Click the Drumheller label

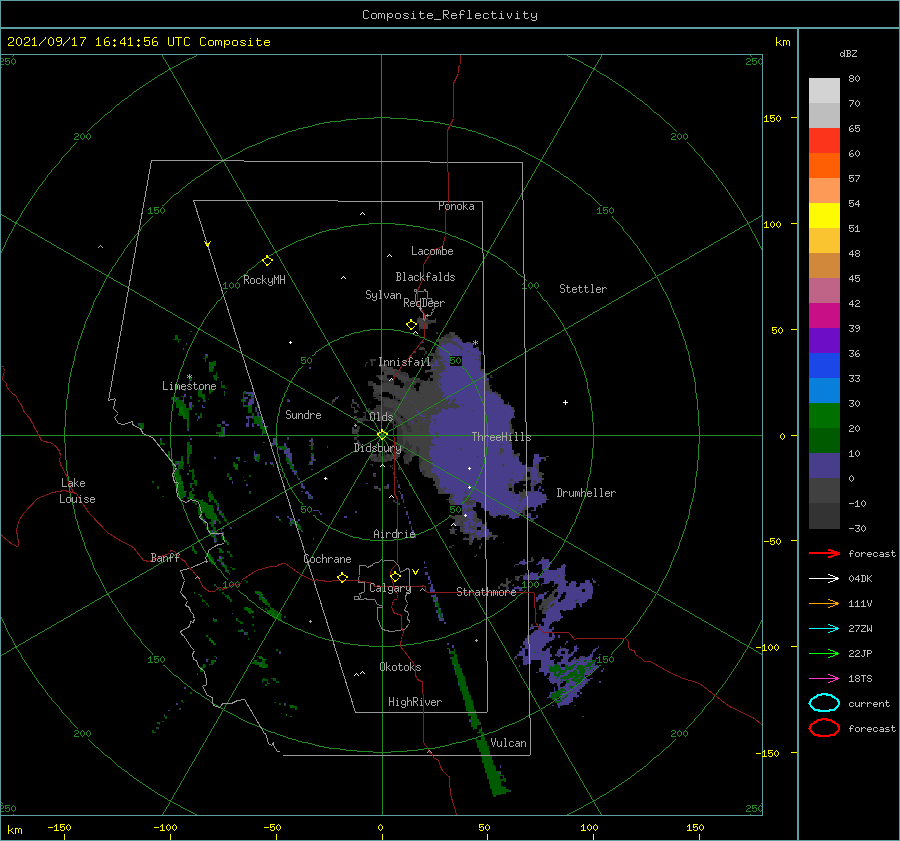586,493
